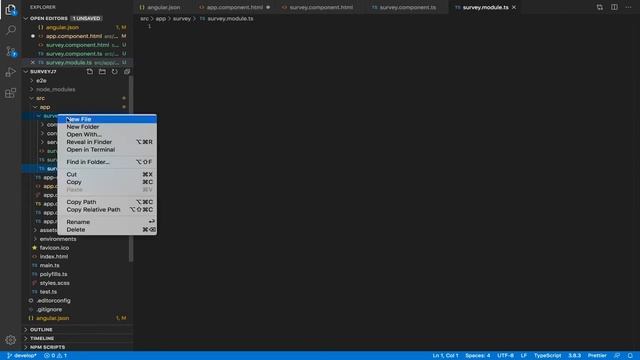Screen dimensions: 640x360
Task: Close the survey.module.ts tab
Action: tap(514, 7)
